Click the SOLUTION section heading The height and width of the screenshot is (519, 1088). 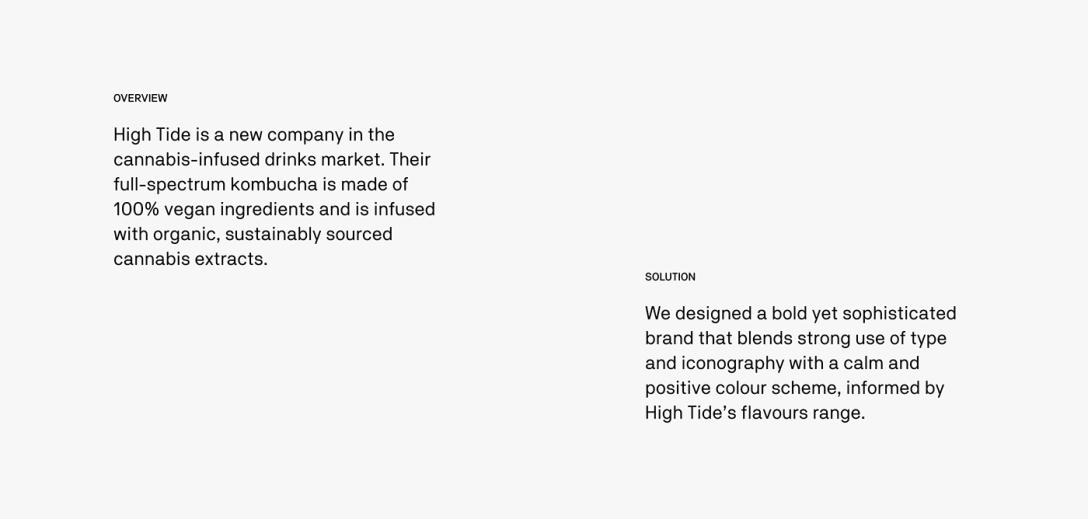[670, 277]
